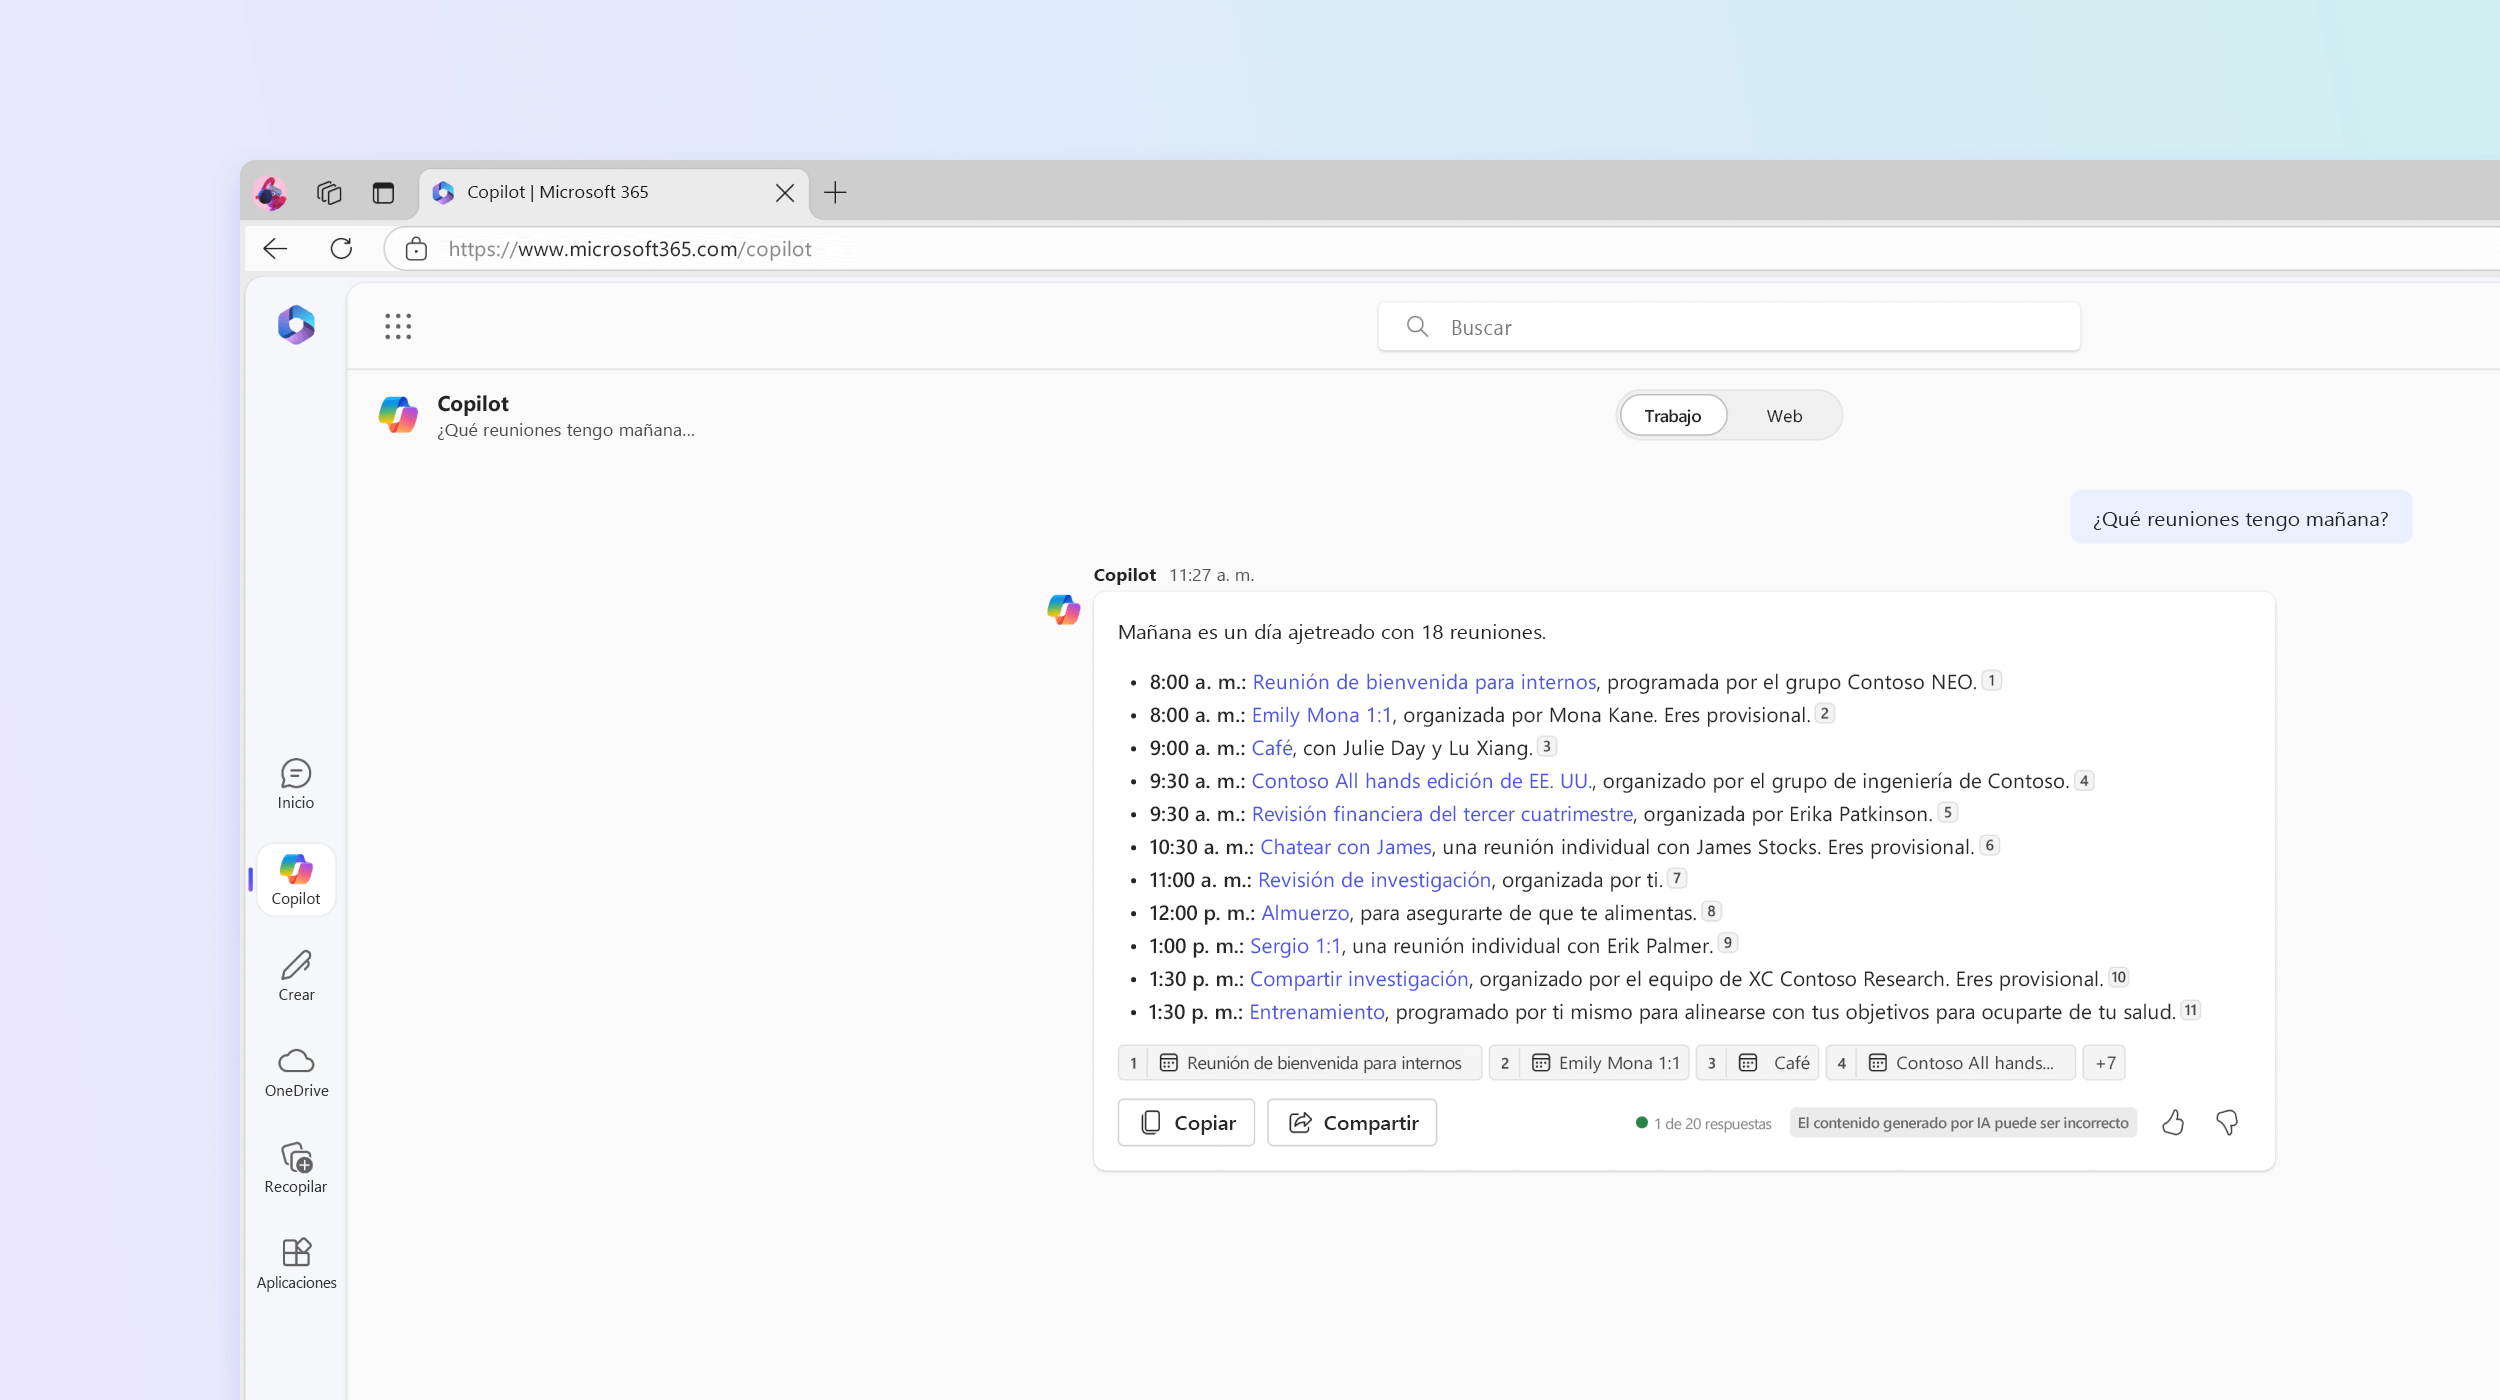Switch to Trabajo mode

[x=1672, y=416]
